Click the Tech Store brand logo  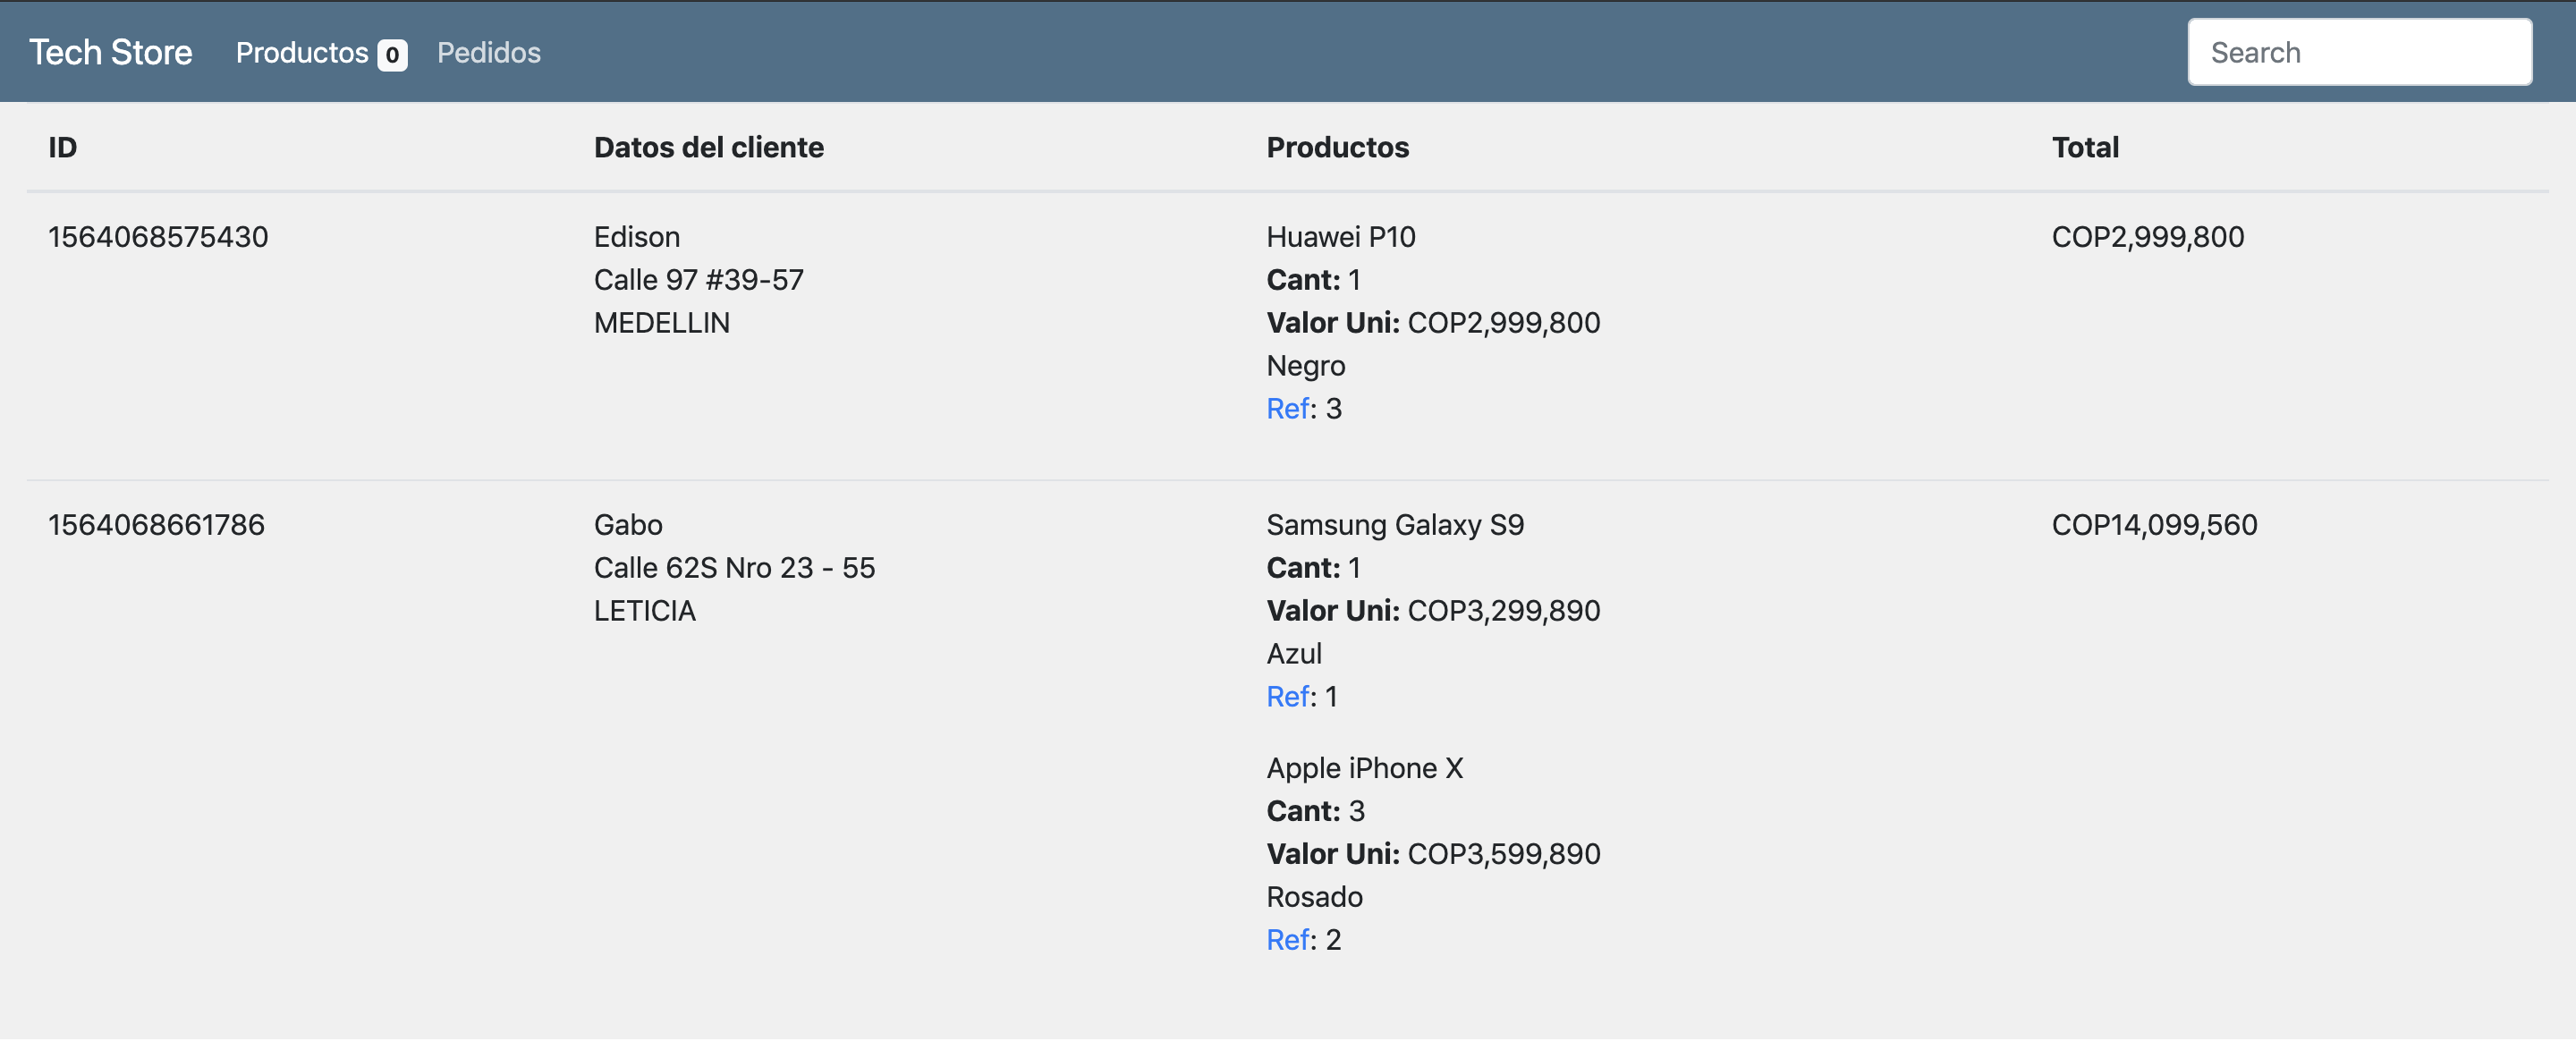point(110,52)
